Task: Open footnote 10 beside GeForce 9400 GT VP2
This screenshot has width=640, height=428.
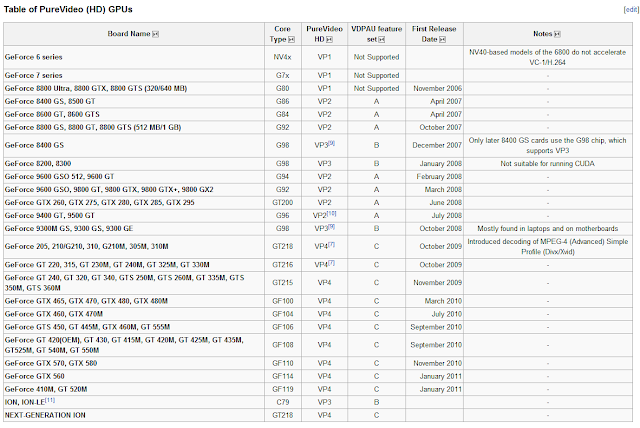Action: coord(332,213)
